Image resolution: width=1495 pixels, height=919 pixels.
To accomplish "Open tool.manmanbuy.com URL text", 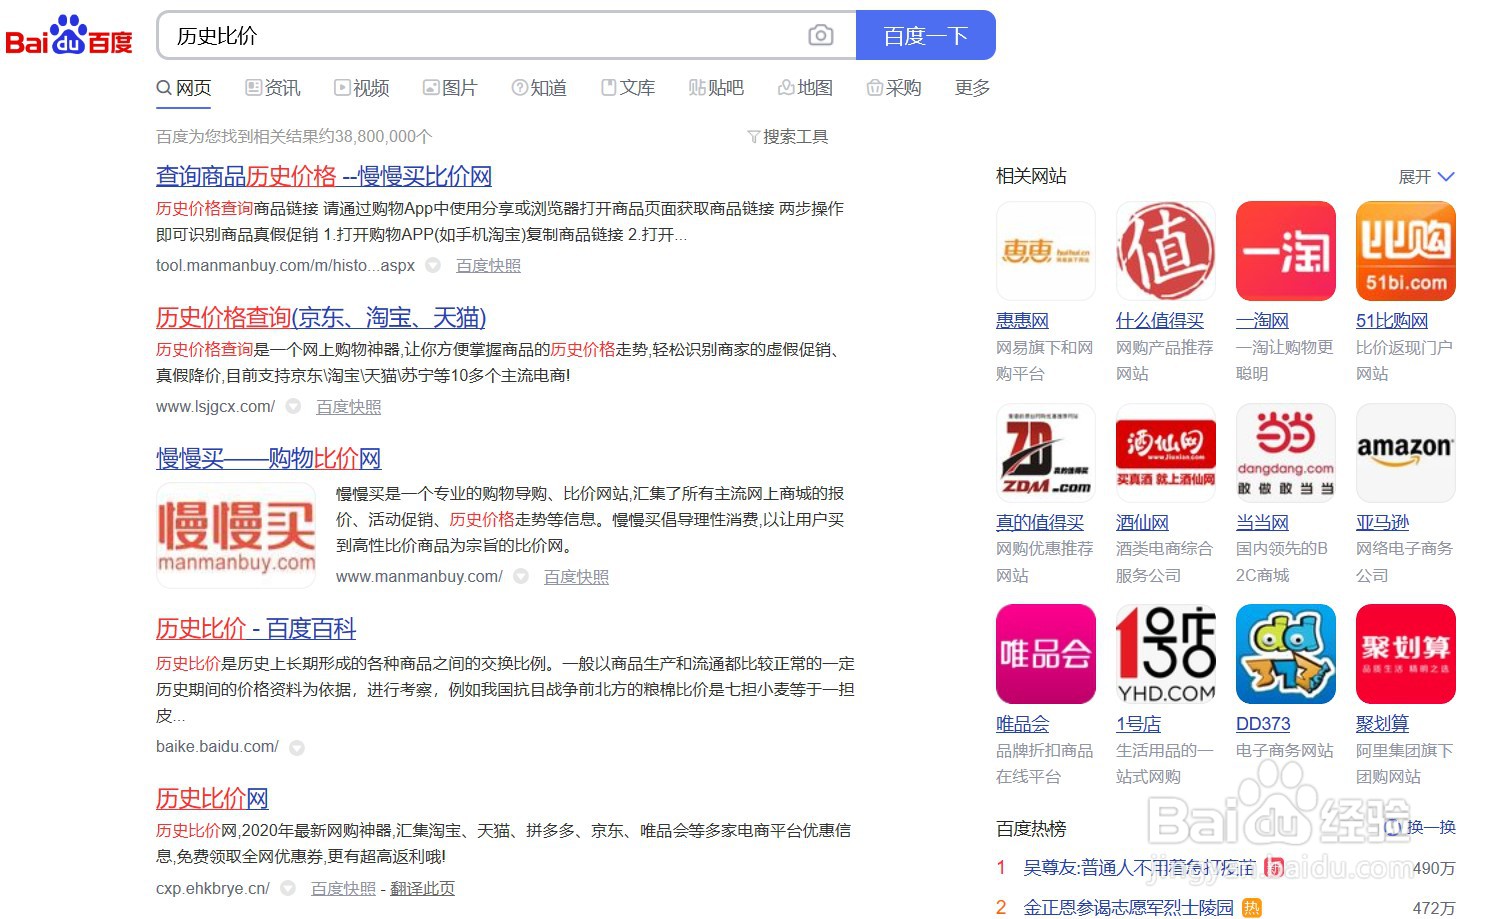I will (285, 265).
